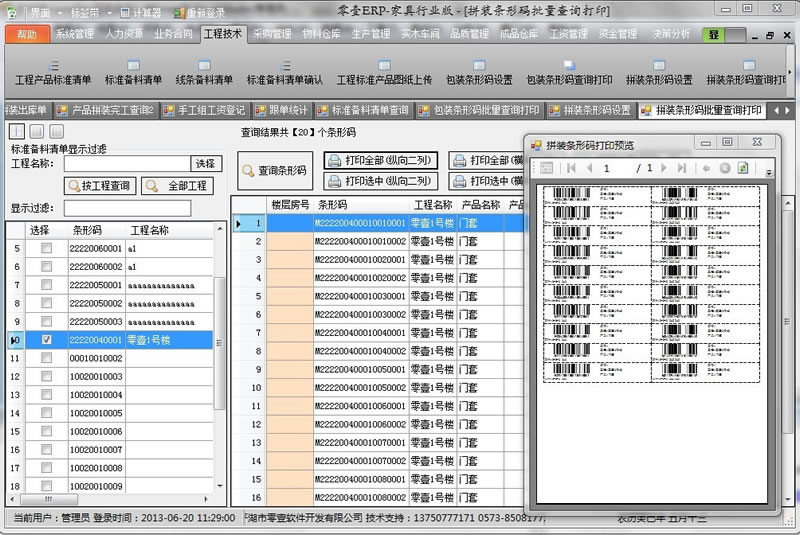Open 系统管理 menu tab
800x535 pixels.
(74, 34)
